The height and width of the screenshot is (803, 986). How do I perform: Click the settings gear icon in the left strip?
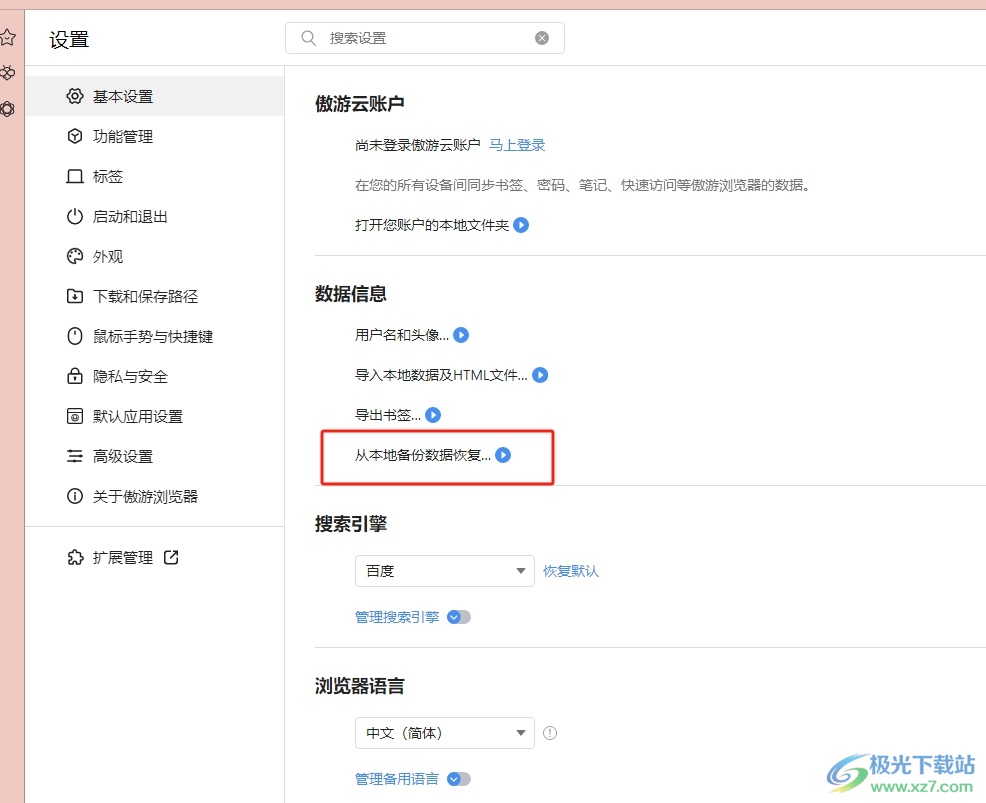point(8,109)
